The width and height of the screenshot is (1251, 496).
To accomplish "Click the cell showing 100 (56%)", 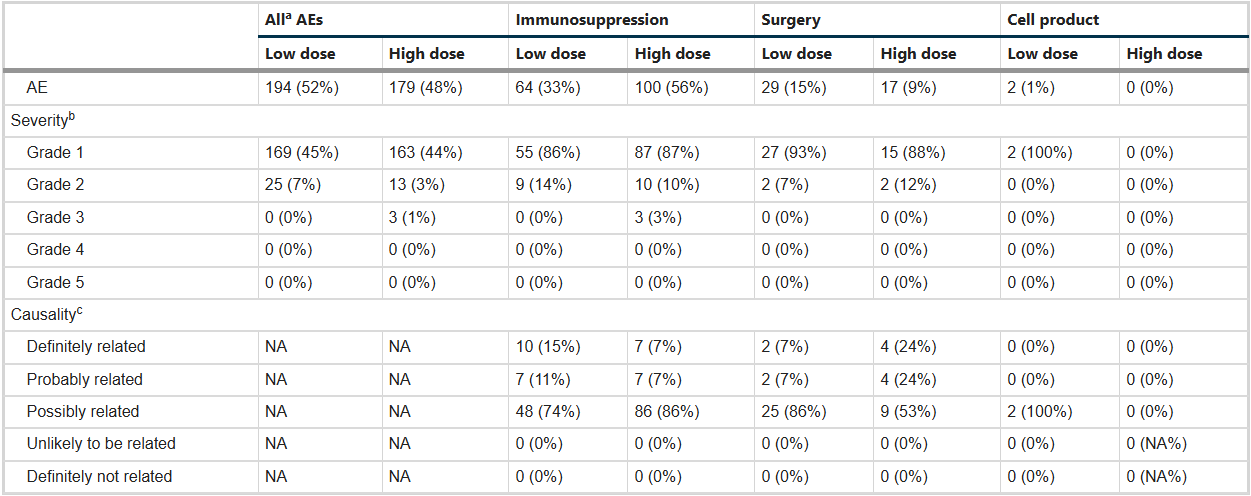I will pos(672,88).
